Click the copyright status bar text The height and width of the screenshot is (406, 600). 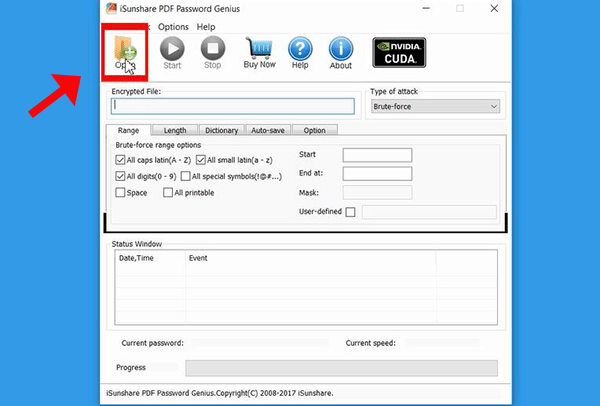(220, 393)
